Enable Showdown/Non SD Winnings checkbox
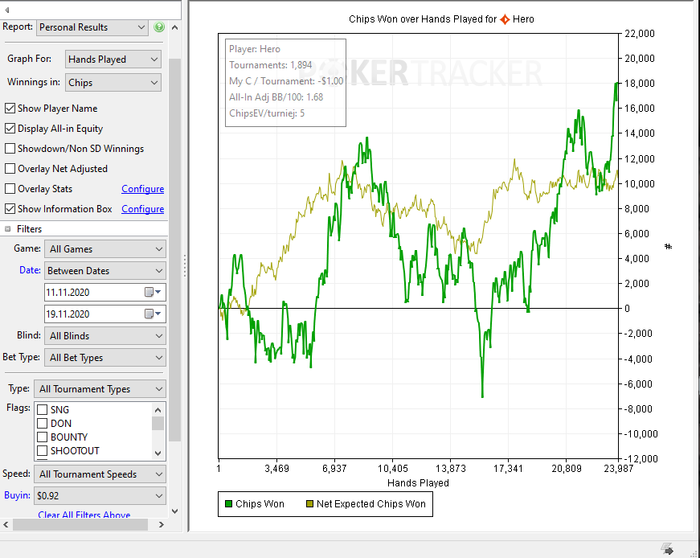The image size is (700, 558). (10, 149)
